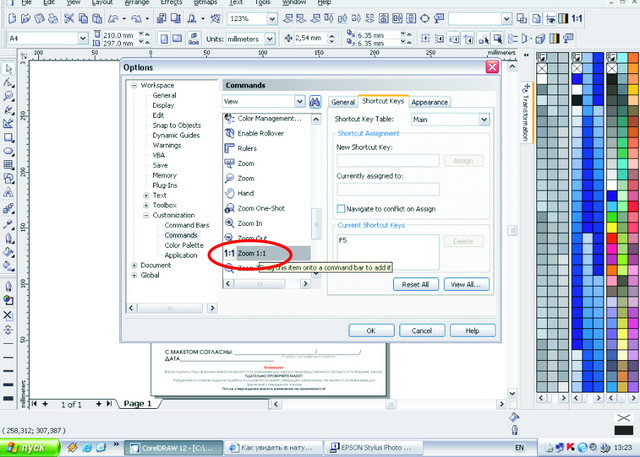The image size is (640, 457).
Task: Cut the selection with the scissors icon
Action: click(69, 18)
